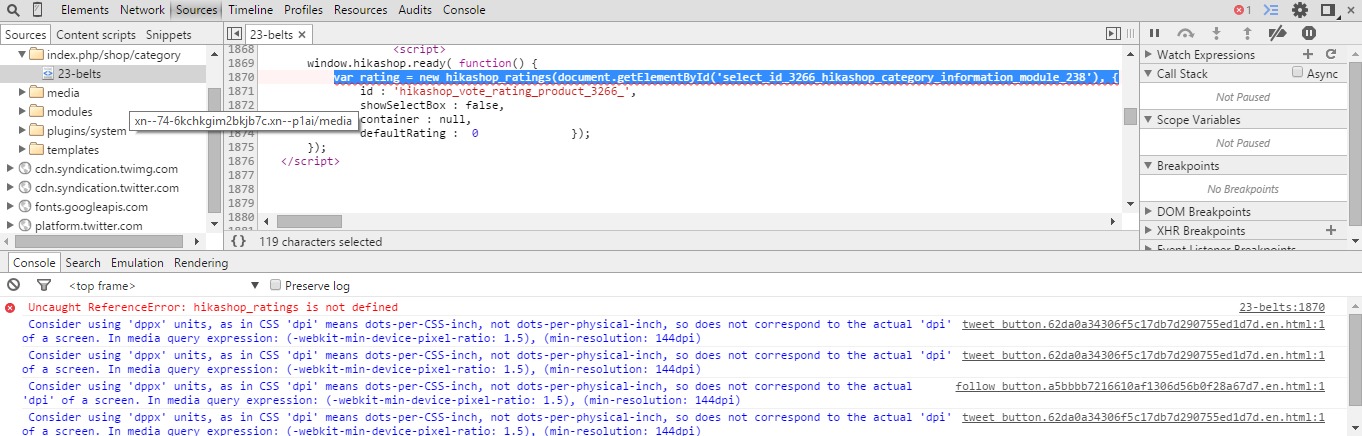Expand cdn.syndication.twimg.com domain
The width and height of the screenshot is (1362, 436).
pyautogui.click(x=11, y=169)
